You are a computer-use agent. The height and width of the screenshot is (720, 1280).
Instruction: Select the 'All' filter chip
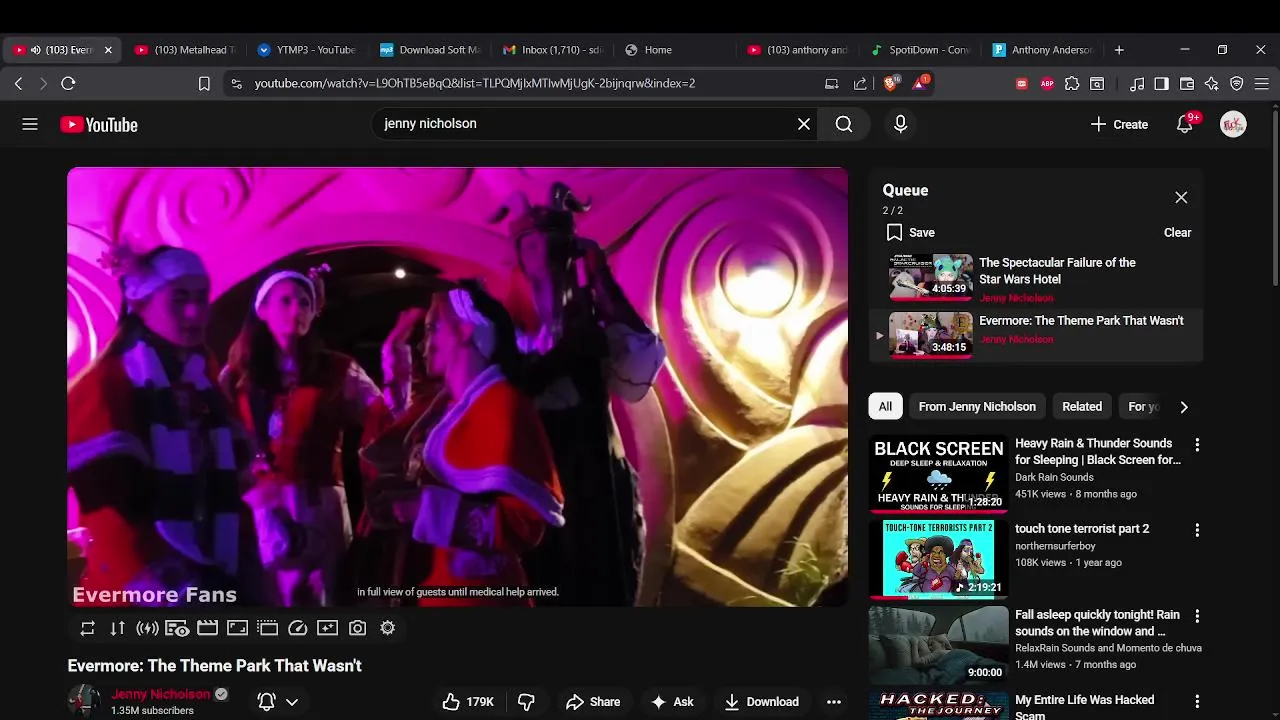(885, 406)
